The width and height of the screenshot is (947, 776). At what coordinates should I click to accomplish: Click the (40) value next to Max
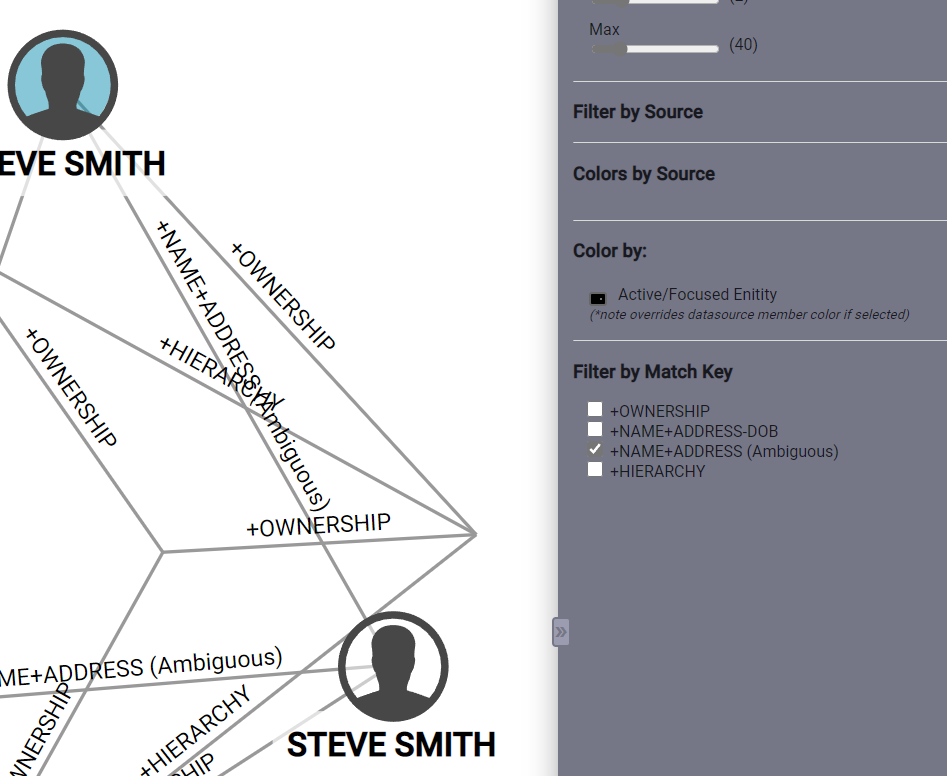743,45
